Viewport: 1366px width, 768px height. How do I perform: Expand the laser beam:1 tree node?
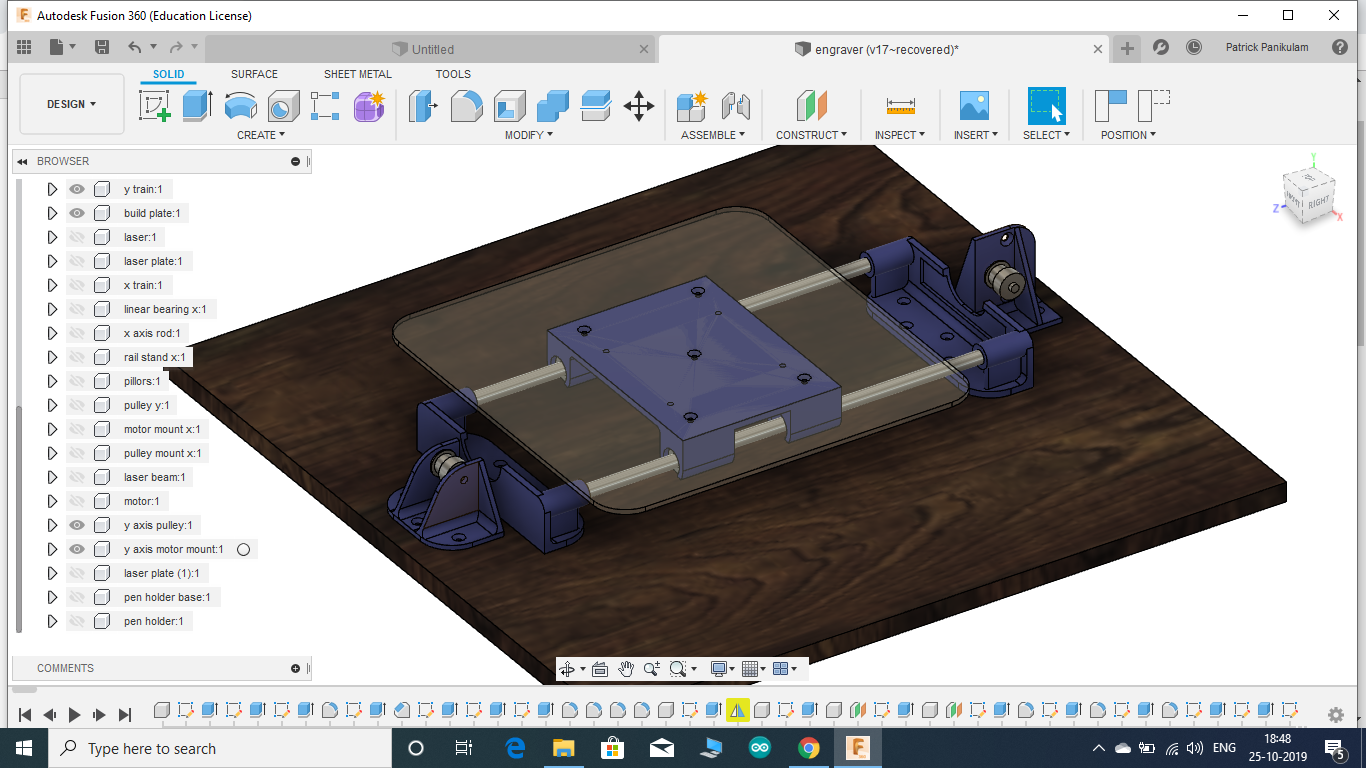(x=52, y=477)
